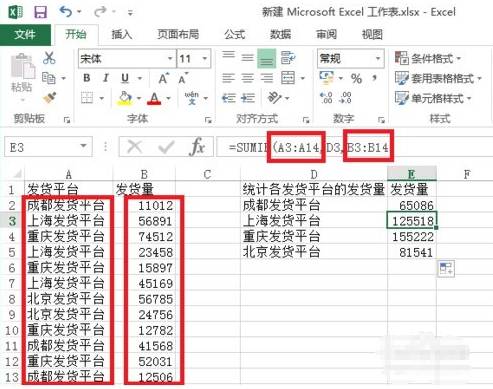Click the Percent style icon
Image resolution: width=493 pixels, height=389 pixels.
point(356,79)
